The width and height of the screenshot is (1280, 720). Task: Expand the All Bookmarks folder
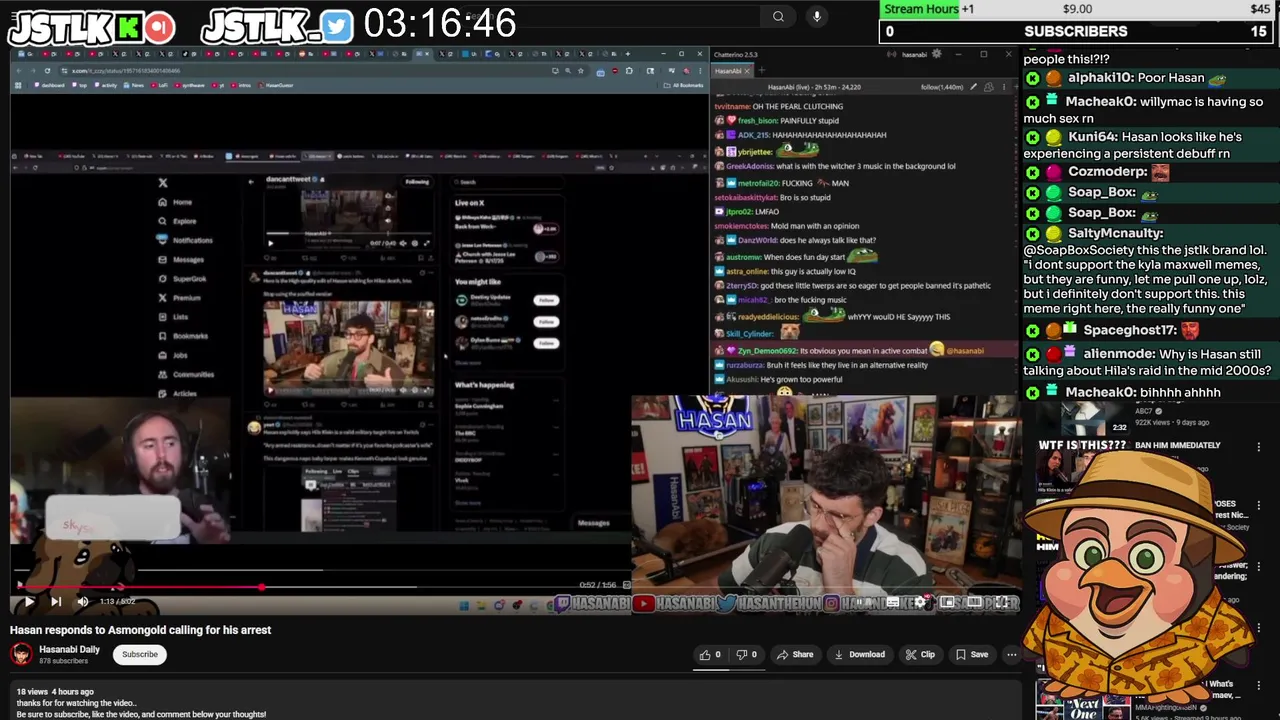point(685,86)
